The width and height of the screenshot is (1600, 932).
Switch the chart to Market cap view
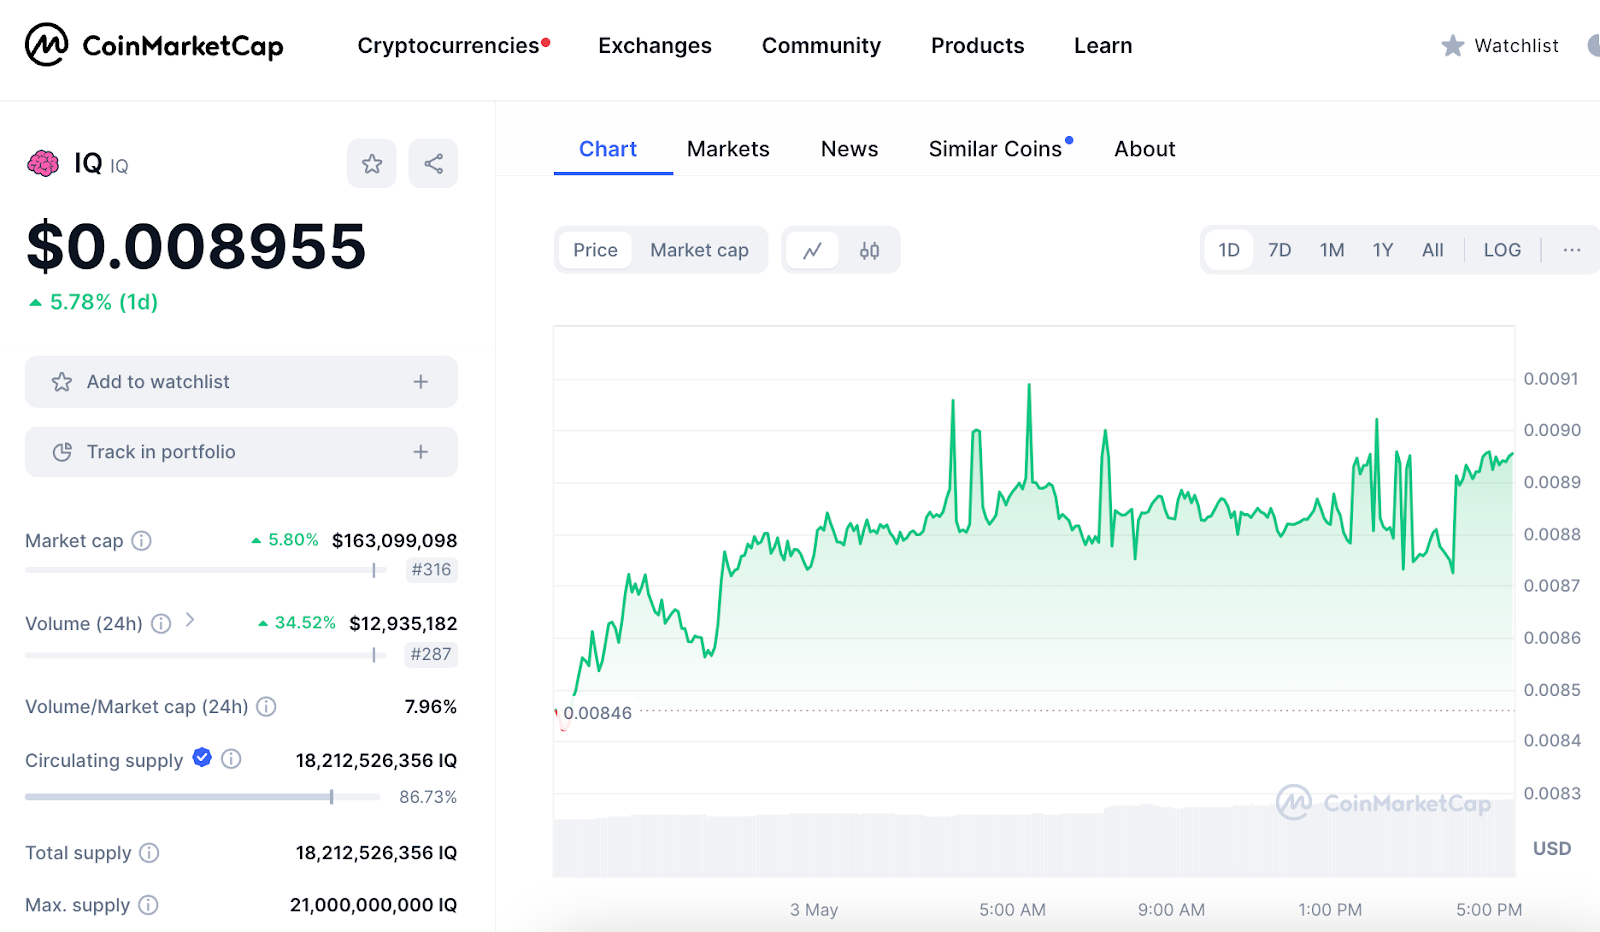coord(699,250)
